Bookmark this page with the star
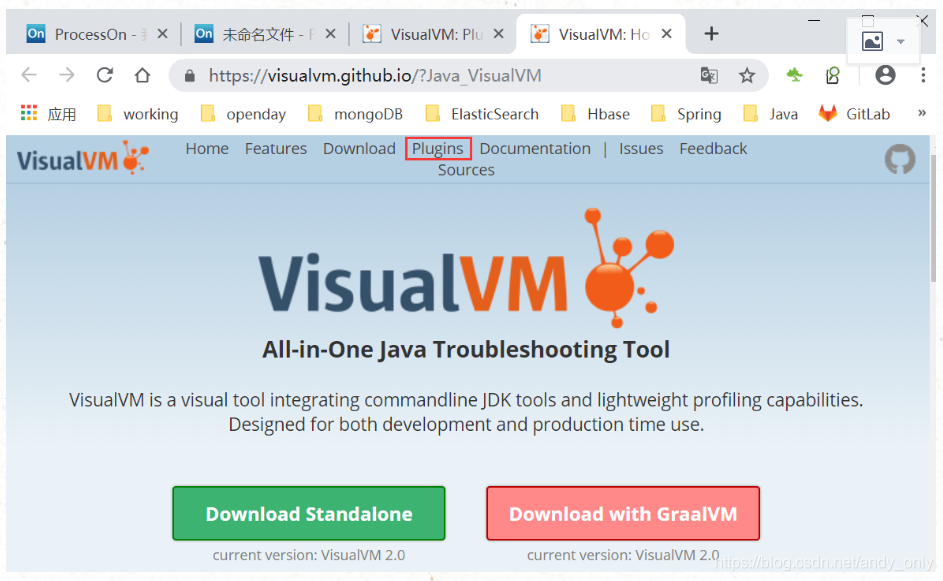The image size is (943, 581). 747,75
